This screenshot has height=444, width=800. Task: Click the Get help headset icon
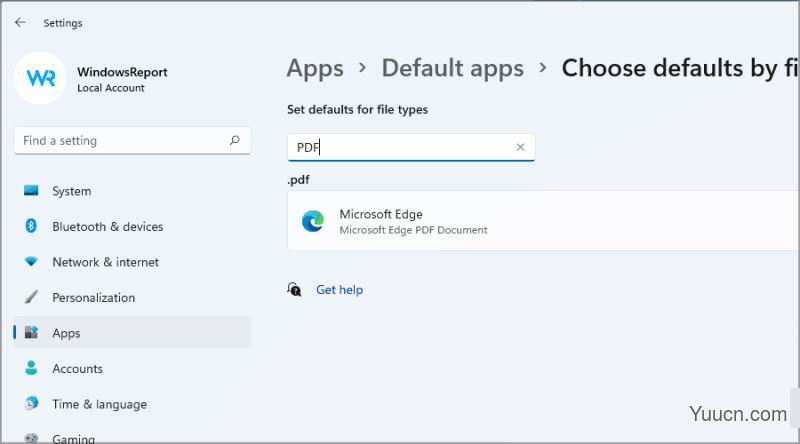[294, 289]
